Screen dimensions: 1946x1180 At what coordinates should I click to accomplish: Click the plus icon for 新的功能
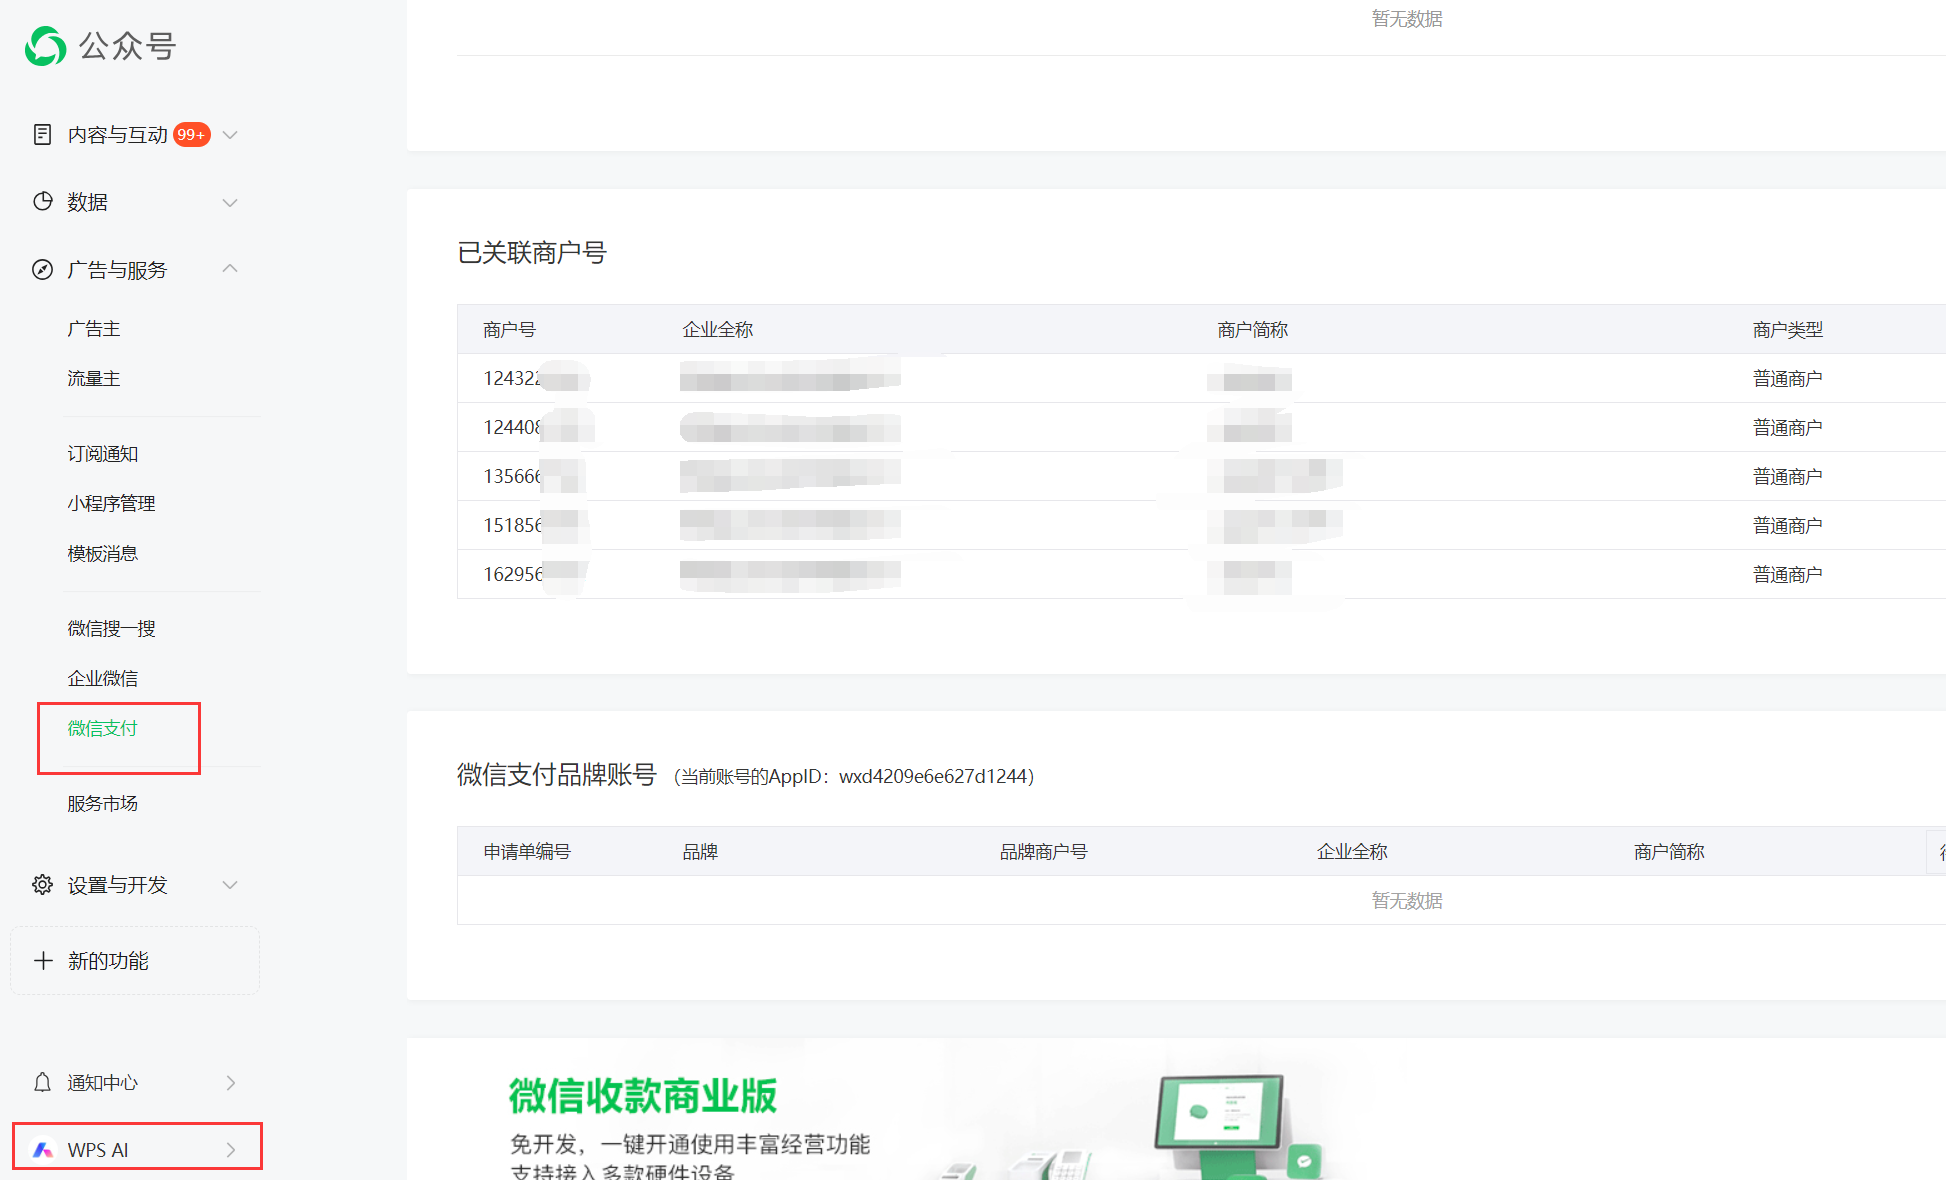tap(43, 960)
